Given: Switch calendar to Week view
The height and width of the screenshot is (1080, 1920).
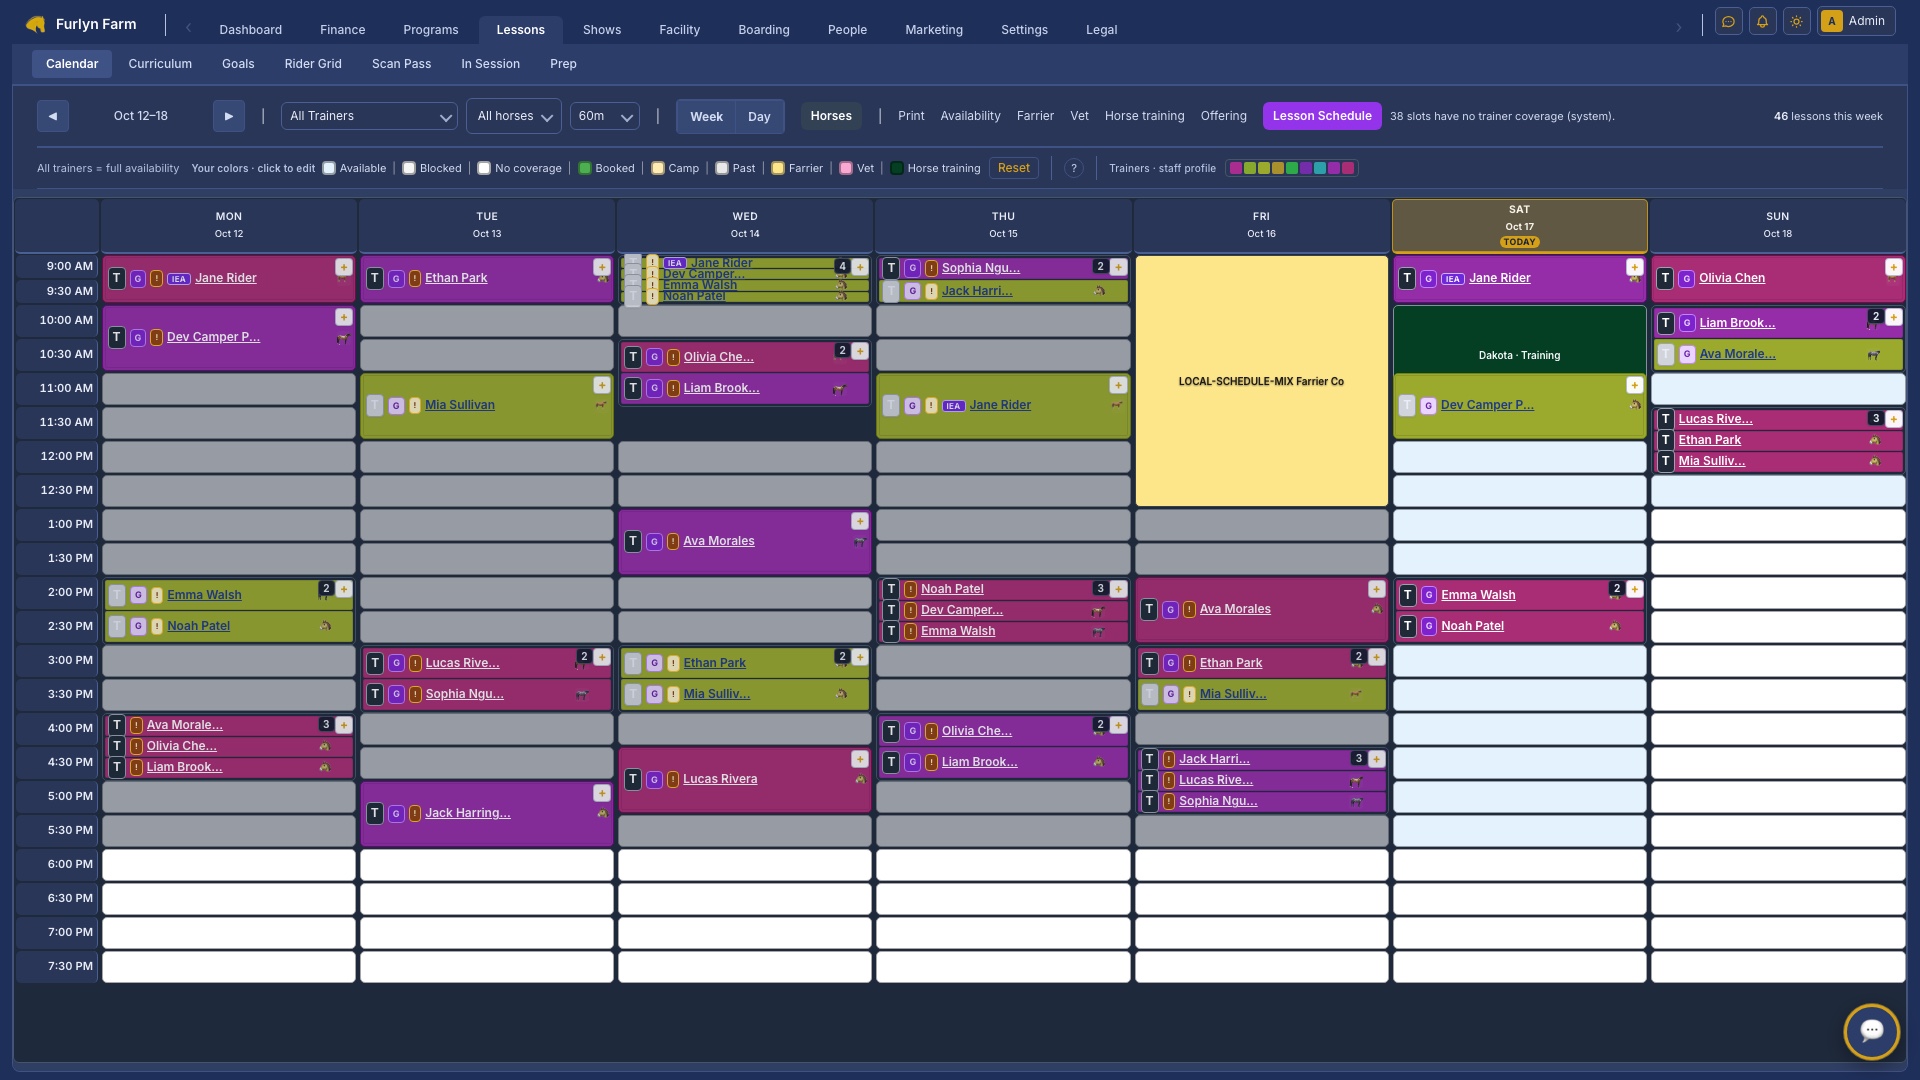Looking at the screenshot, I should (706, 116).
